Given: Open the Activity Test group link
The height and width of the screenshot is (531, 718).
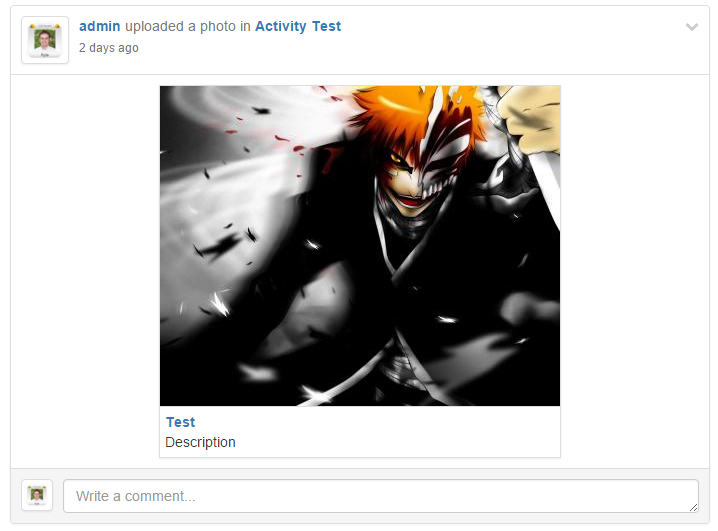Looking at the screenshot, I should pyautogui.click(x=298, y=26).
